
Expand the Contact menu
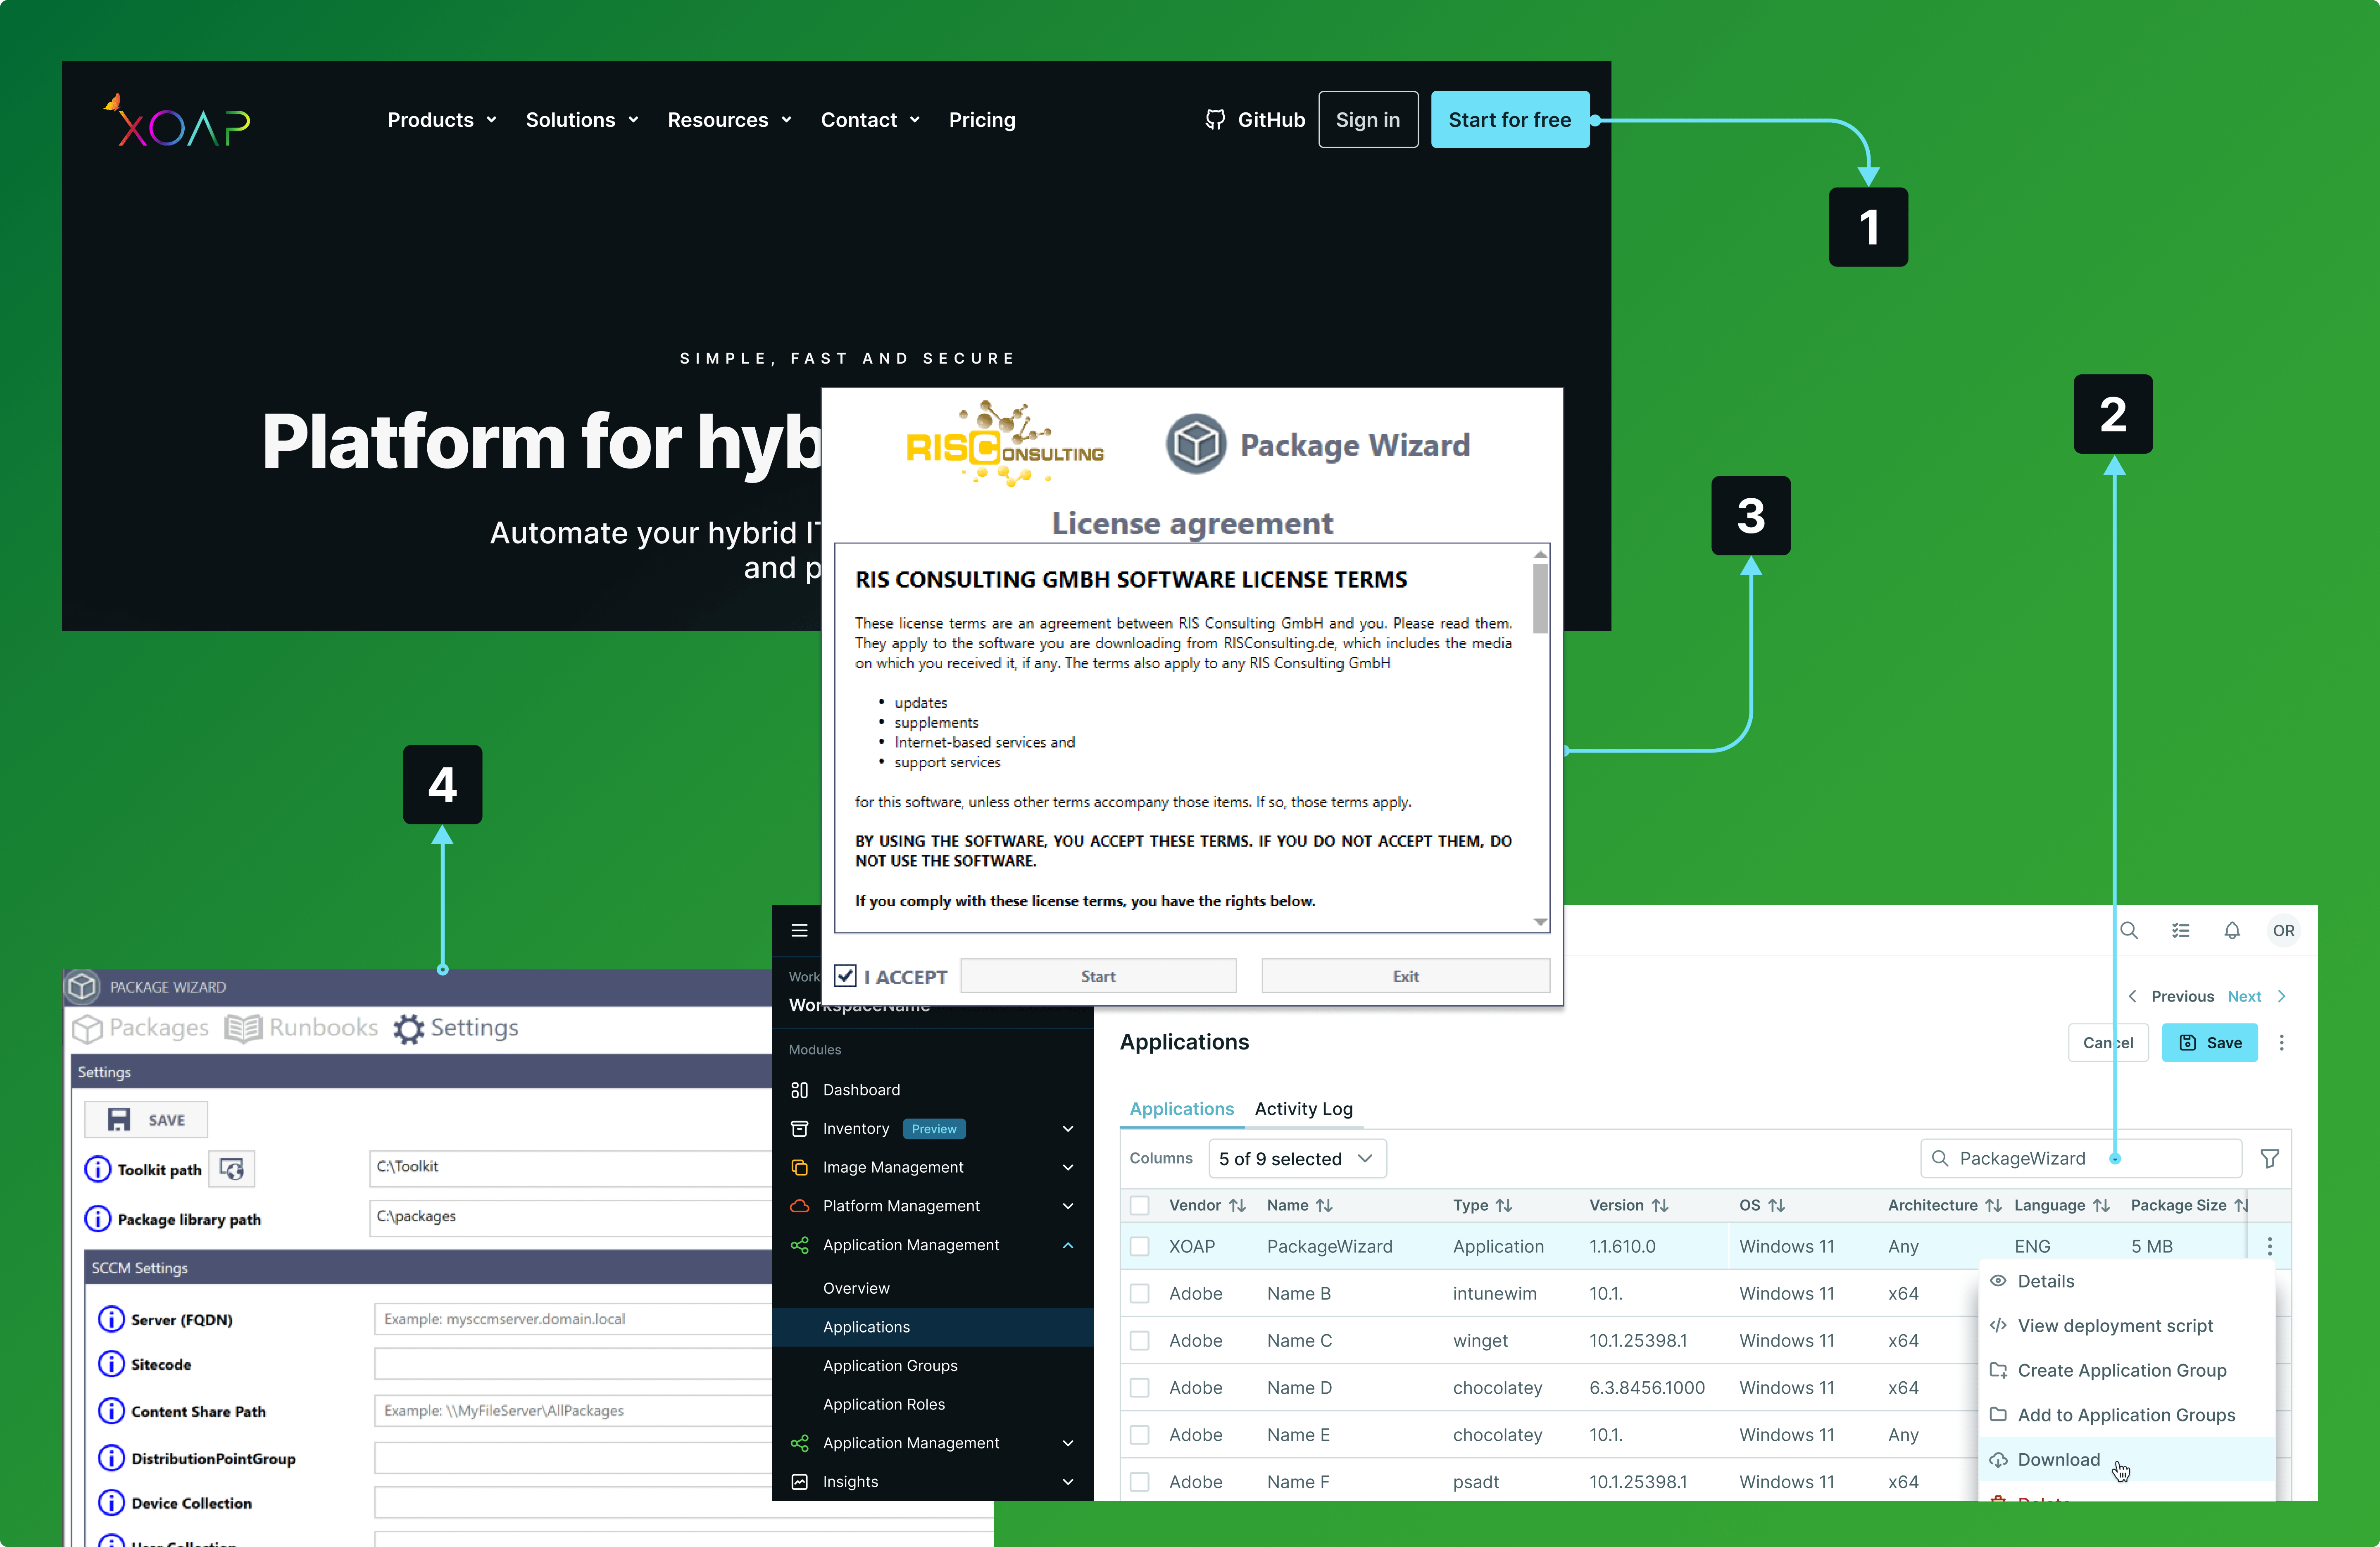coord(870,120)
